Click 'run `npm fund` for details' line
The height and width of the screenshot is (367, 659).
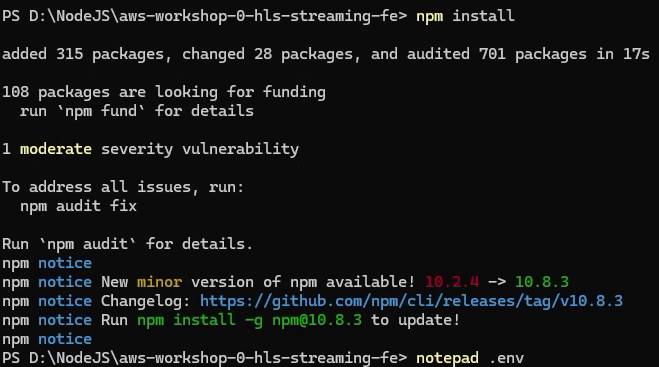(137, 111)
